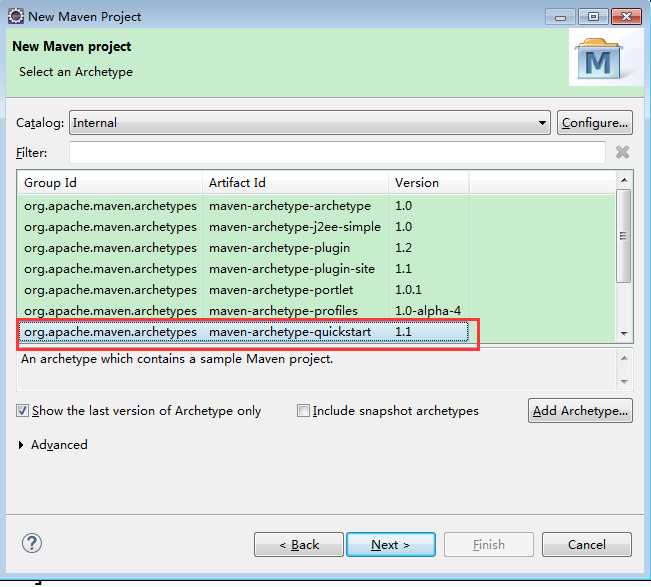Expand the Advanced section
Image resolution: width=651 pixels, height=587 pixels.
pos(53,445)
